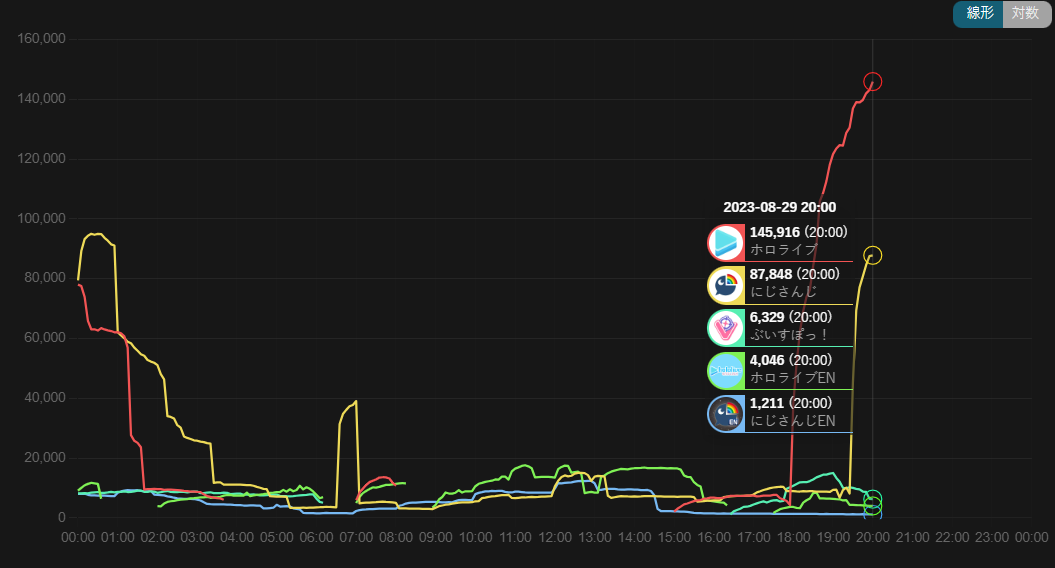
Task: Select the yellow にじさんじ data point marker
Action: pos(873,255)
